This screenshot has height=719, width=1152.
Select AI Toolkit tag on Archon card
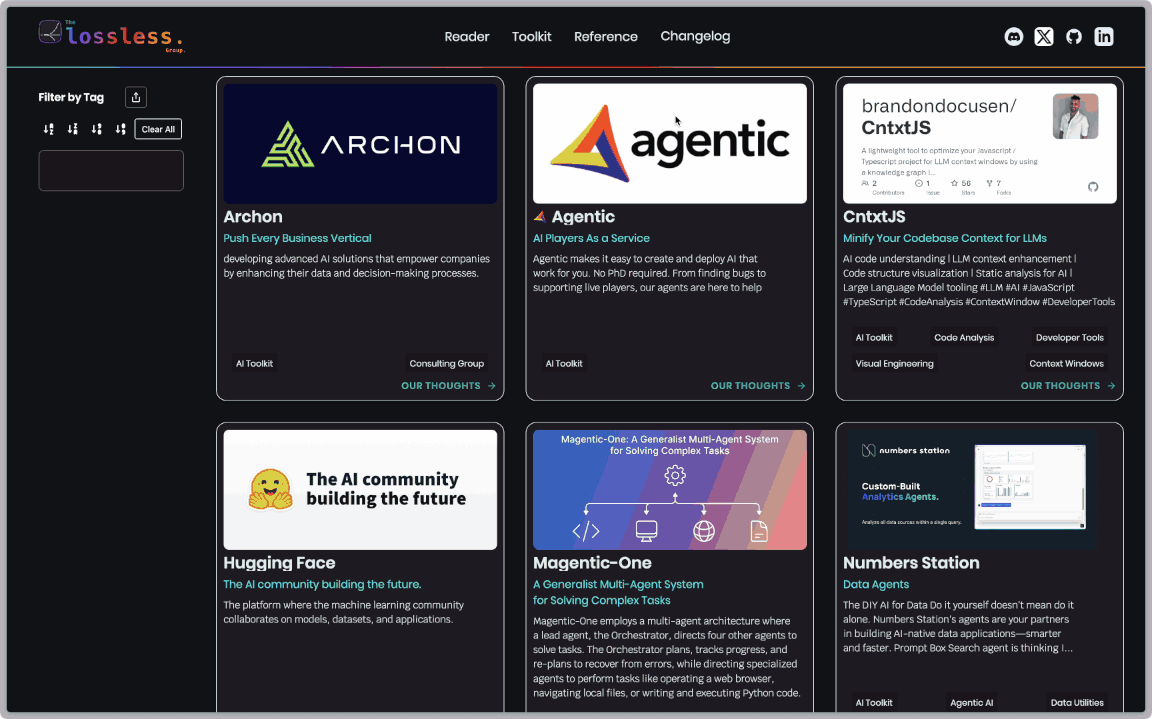pyautogui.click(x=254, y=364)
